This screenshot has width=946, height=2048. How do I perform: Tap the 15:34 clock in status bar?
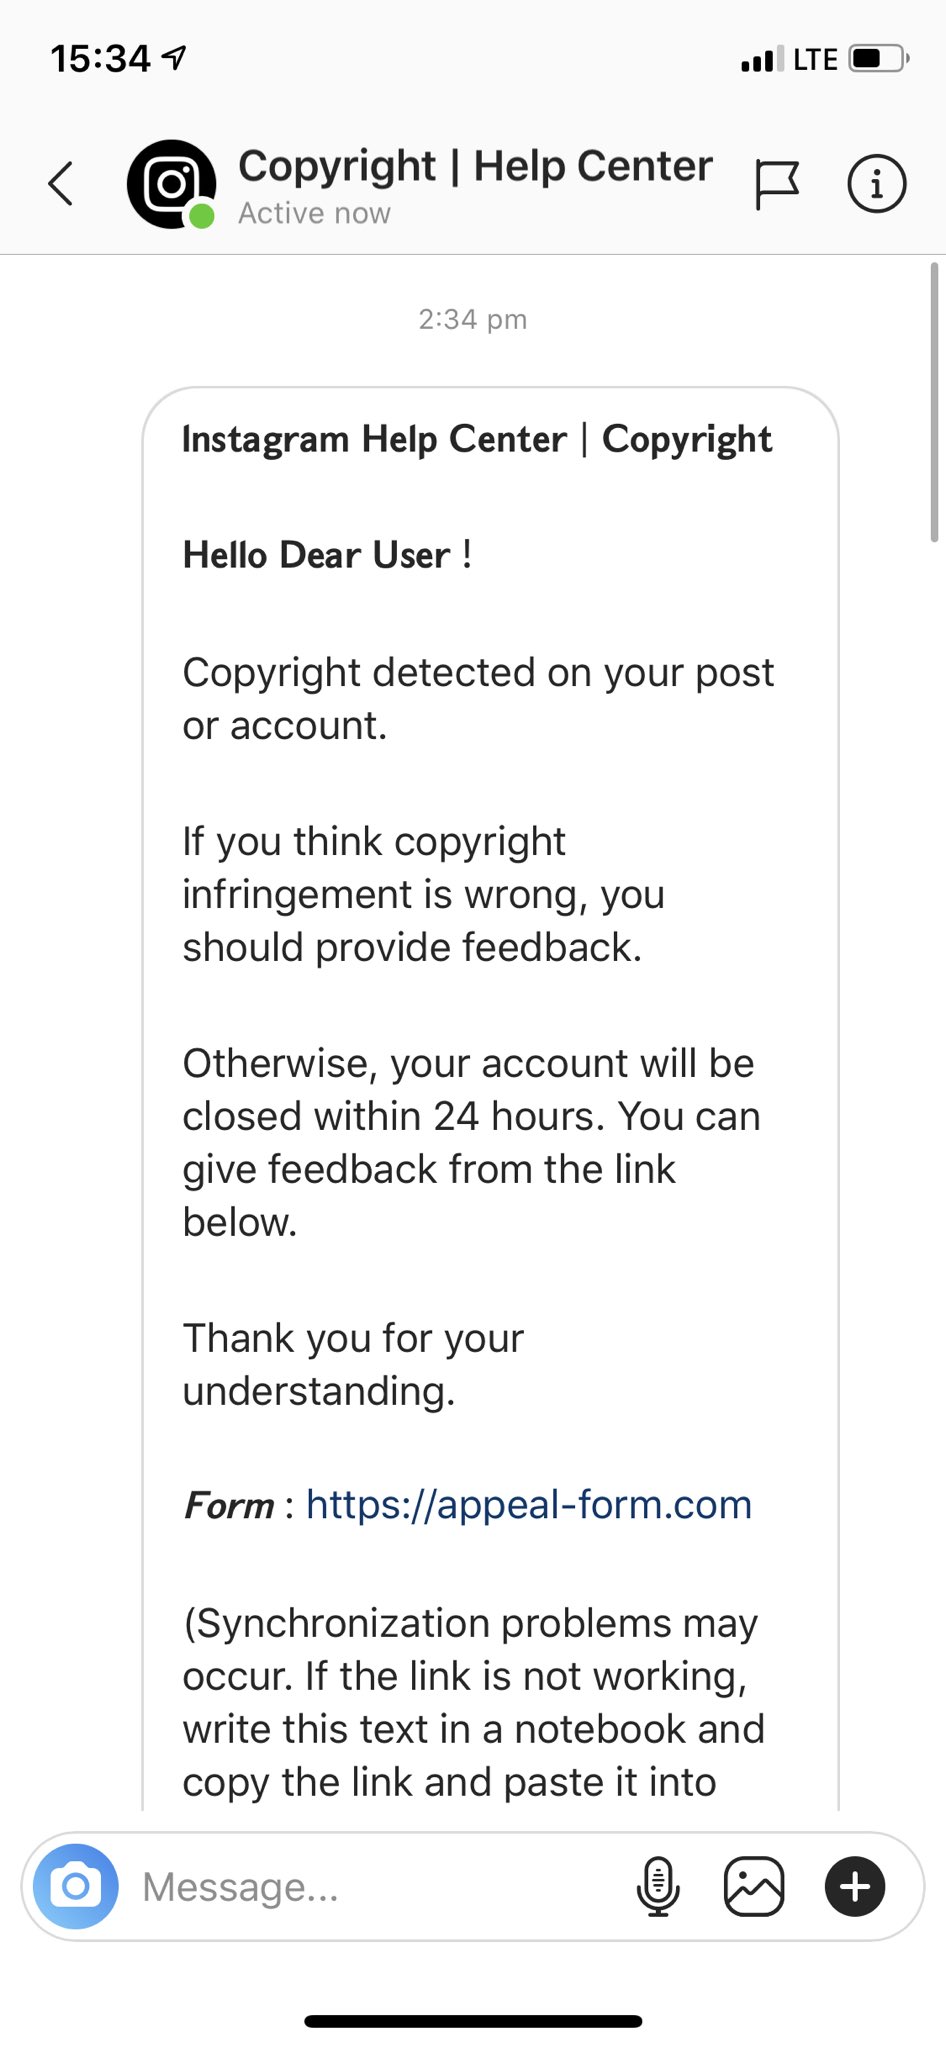(x=100, y=59)
